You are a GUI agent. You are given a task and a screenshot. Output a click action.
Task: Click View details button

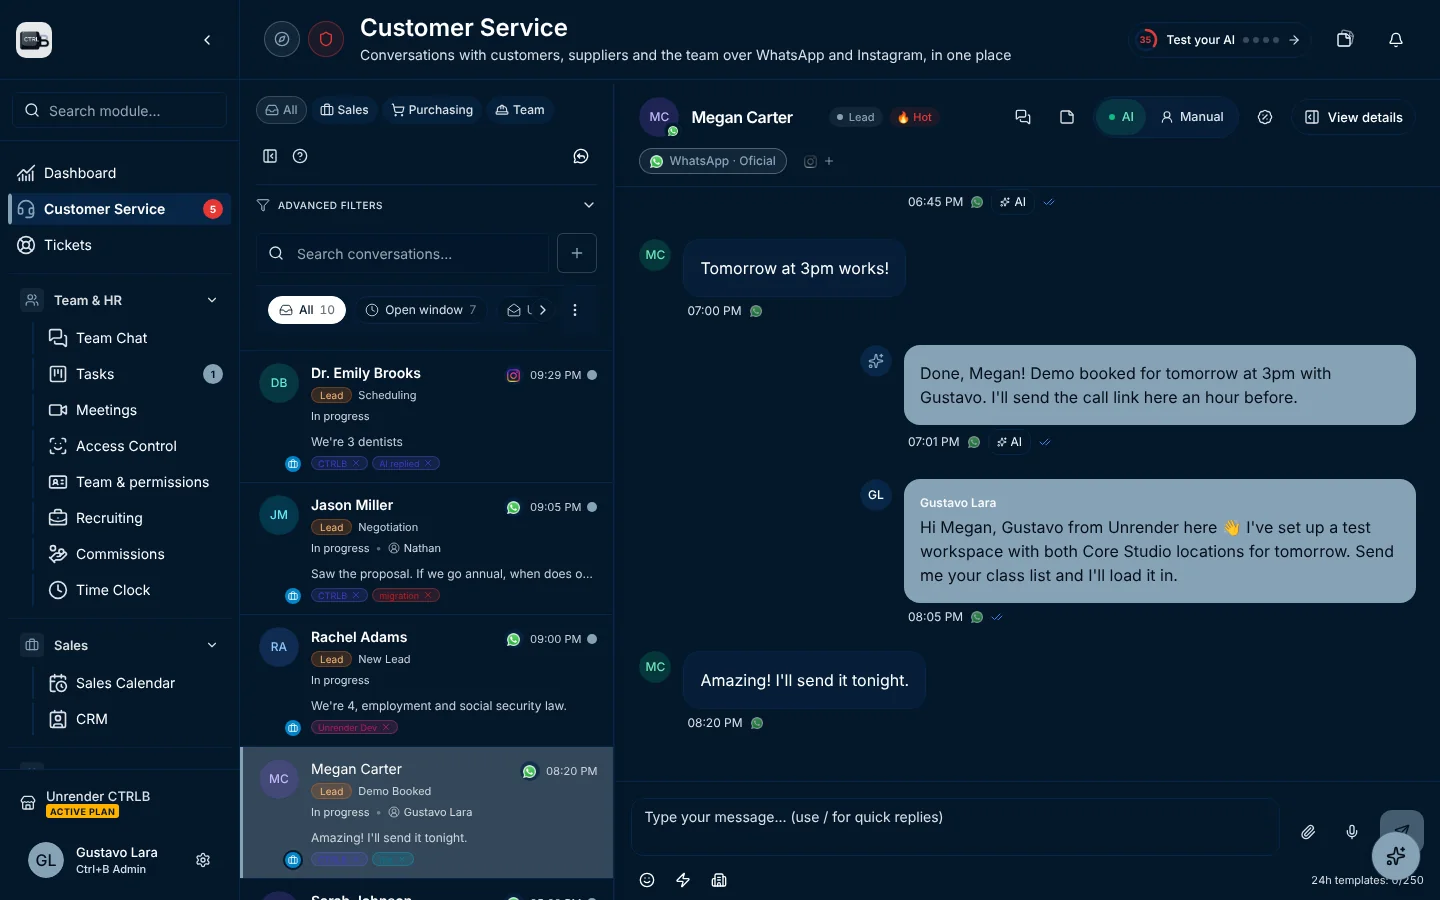pos(1354,117)
